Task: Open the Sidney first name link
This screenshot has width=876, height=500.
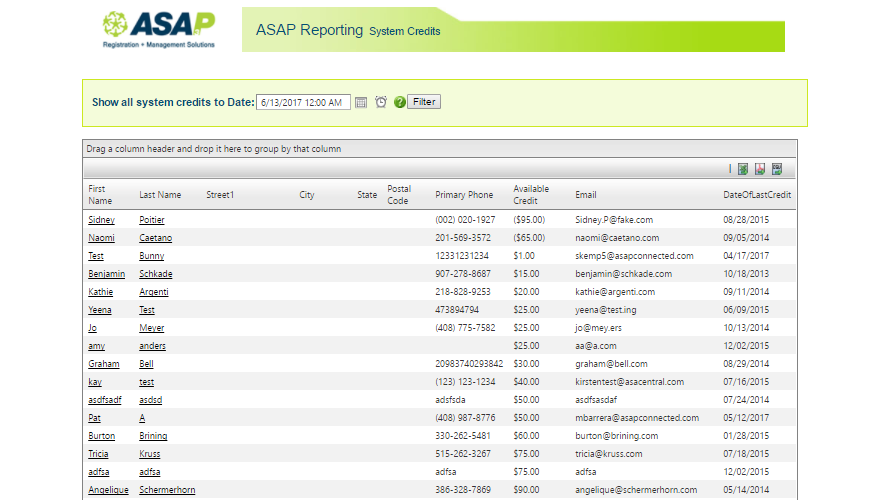Action: 101,220
